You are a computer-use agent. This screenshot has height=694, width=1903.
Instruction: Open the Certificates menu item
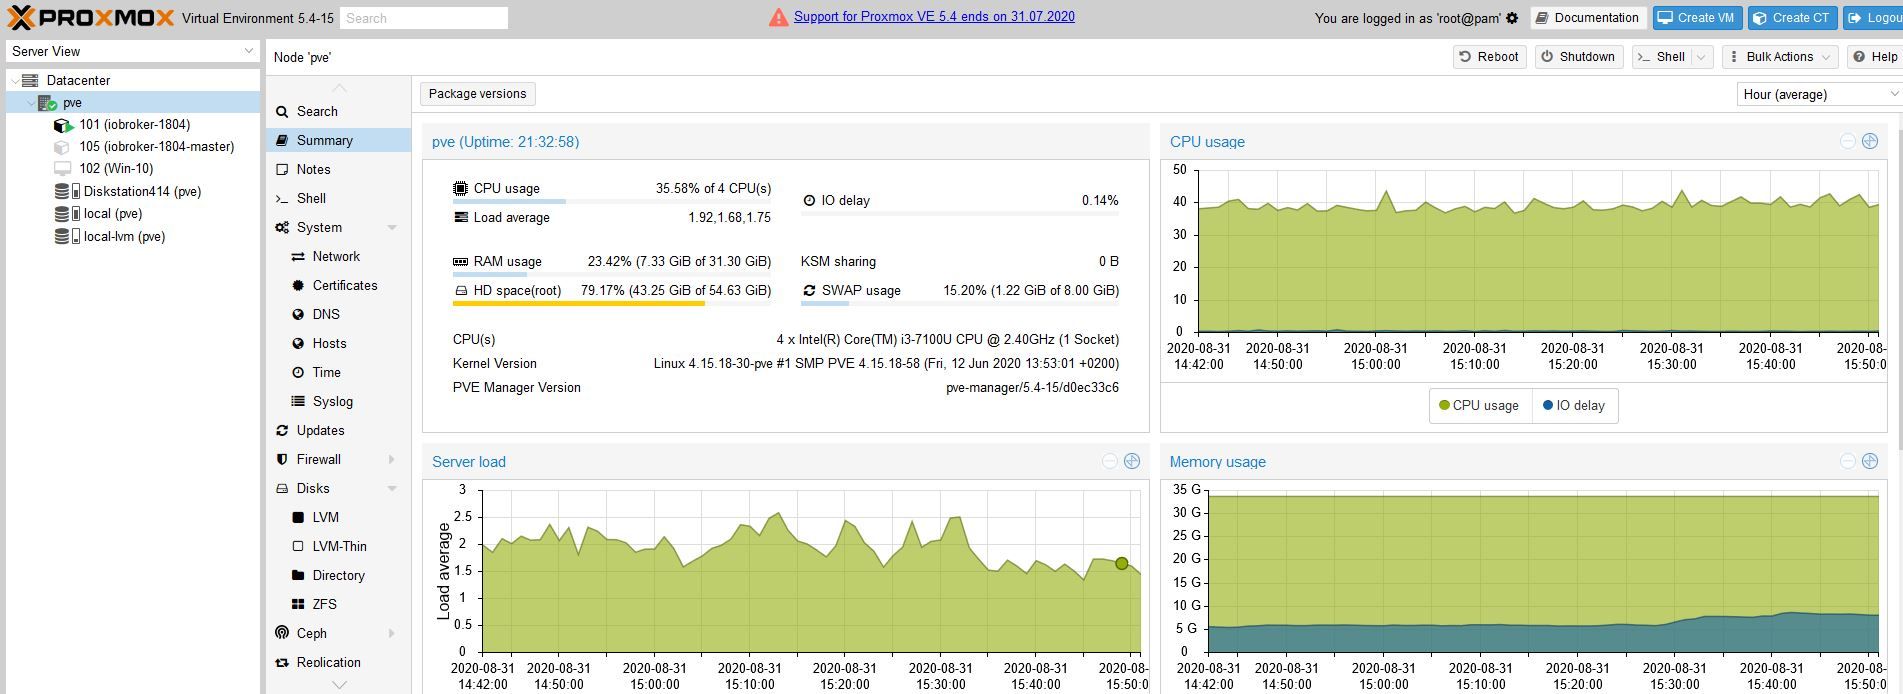pyautogui.click(x=338, y=285)
